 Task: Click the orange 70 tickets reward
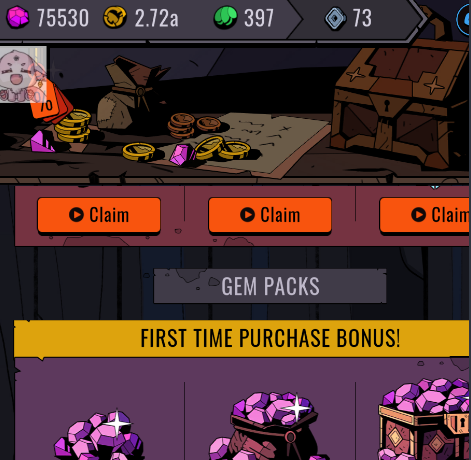point(50,102)
